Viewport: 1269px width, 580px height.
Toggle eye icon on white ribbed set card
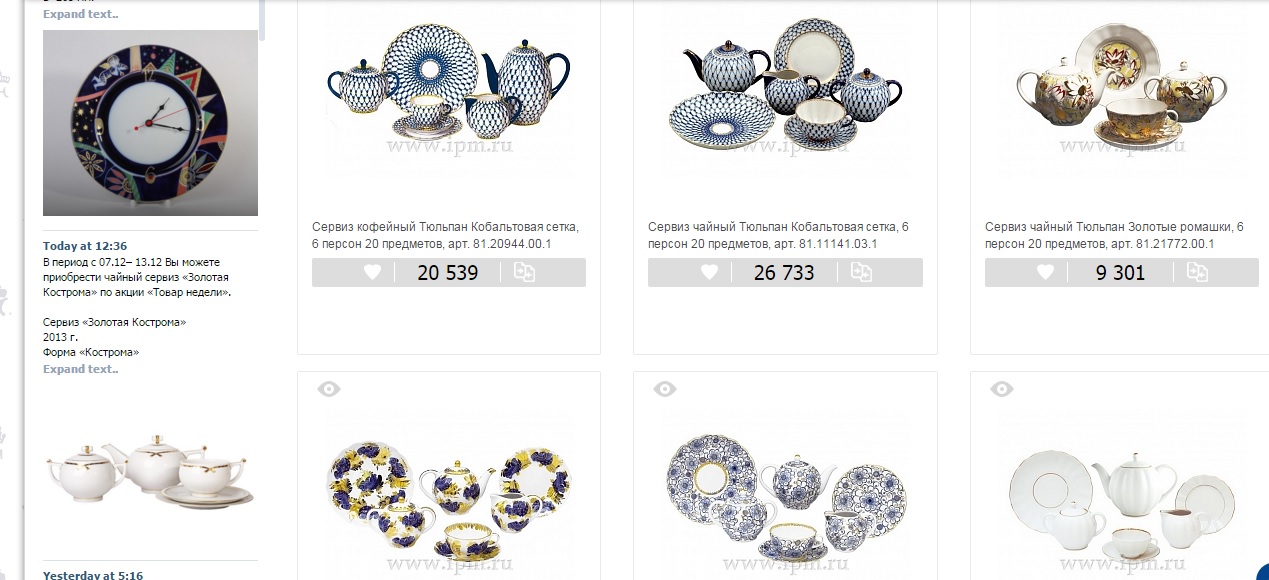(x=1002, y=389)
